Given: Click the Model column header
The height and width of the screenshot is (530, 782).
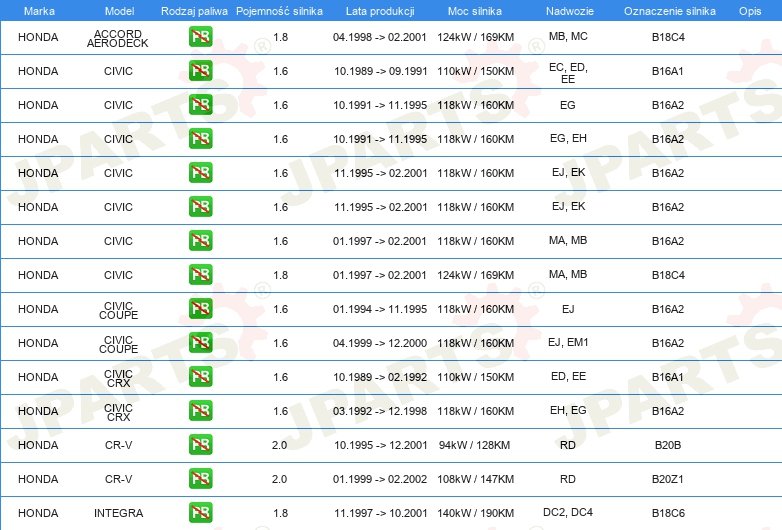Looking at the screenshot, I should 119,11.
